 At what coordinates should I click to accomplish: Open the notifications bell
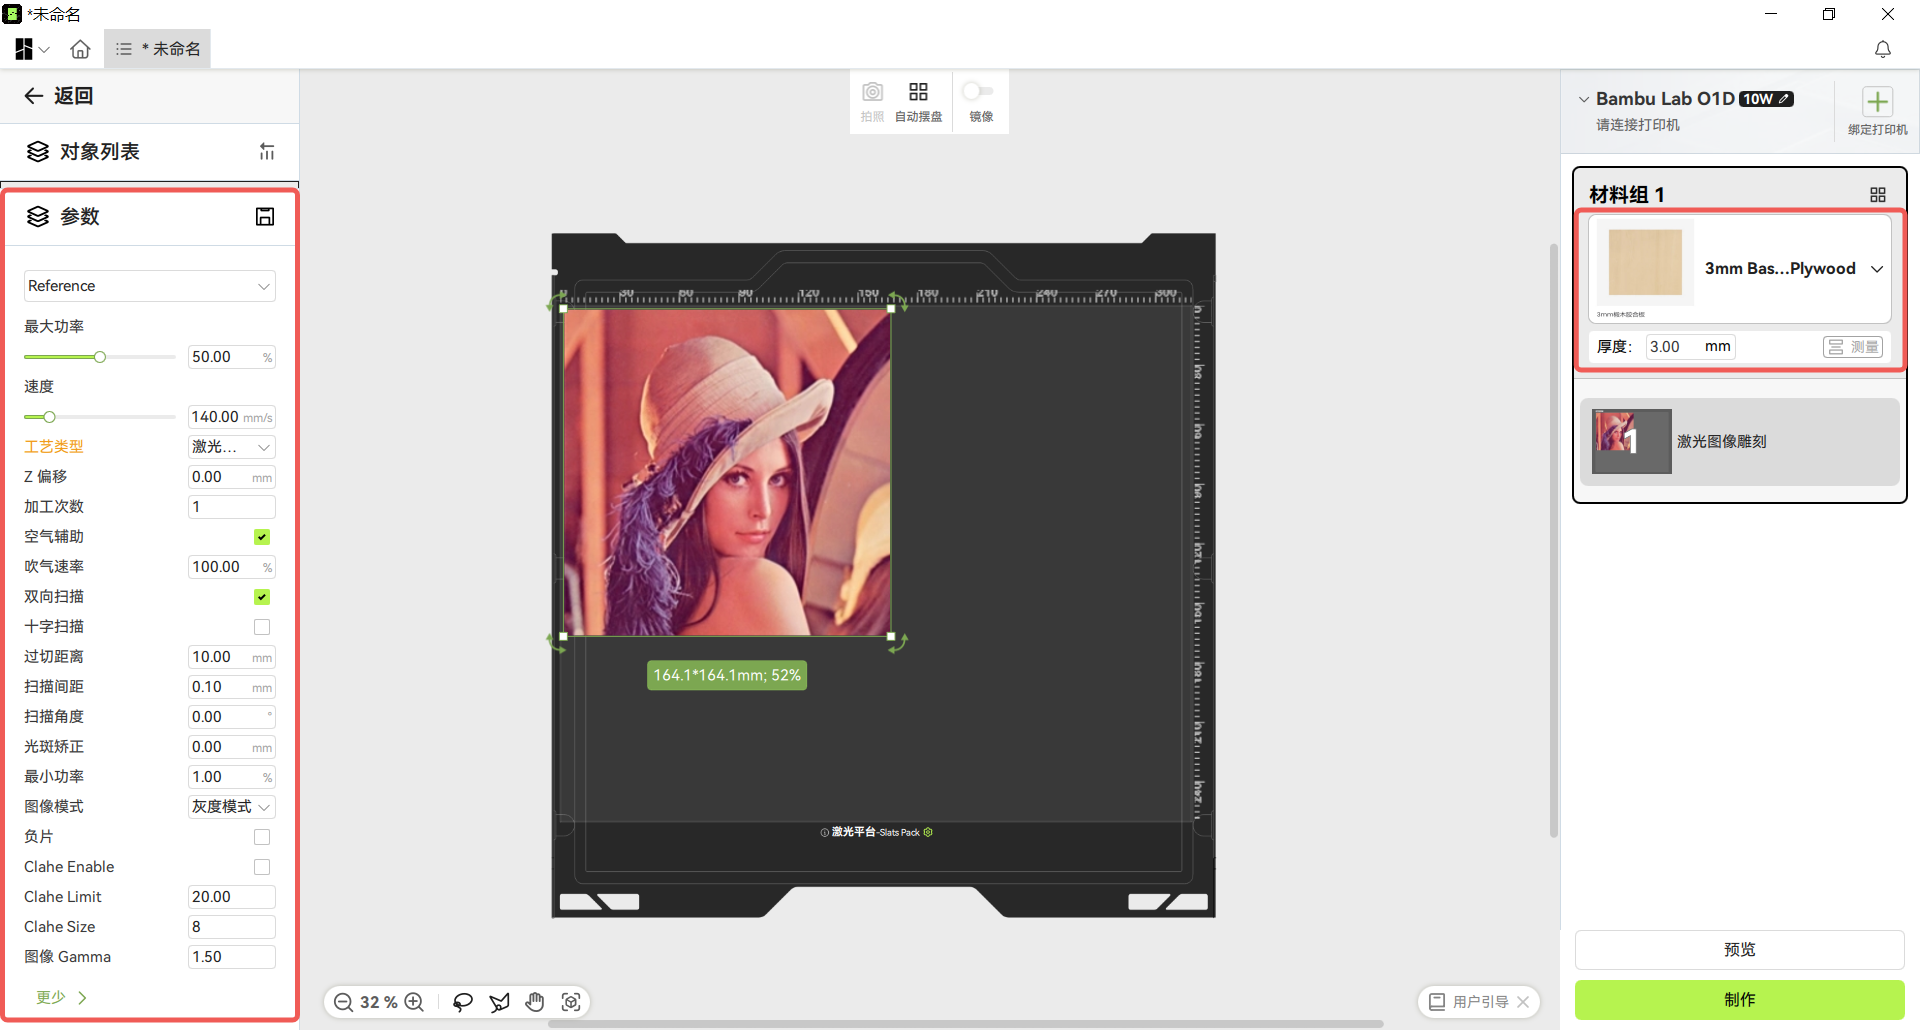point(1883,49)
